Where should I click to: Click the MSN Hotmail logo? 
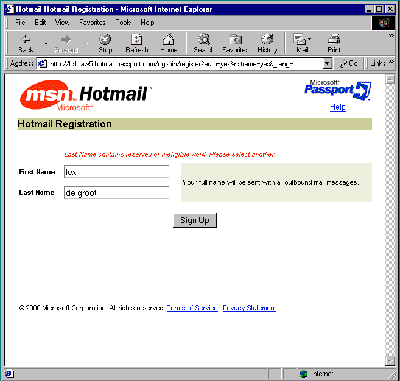point(85,95)
